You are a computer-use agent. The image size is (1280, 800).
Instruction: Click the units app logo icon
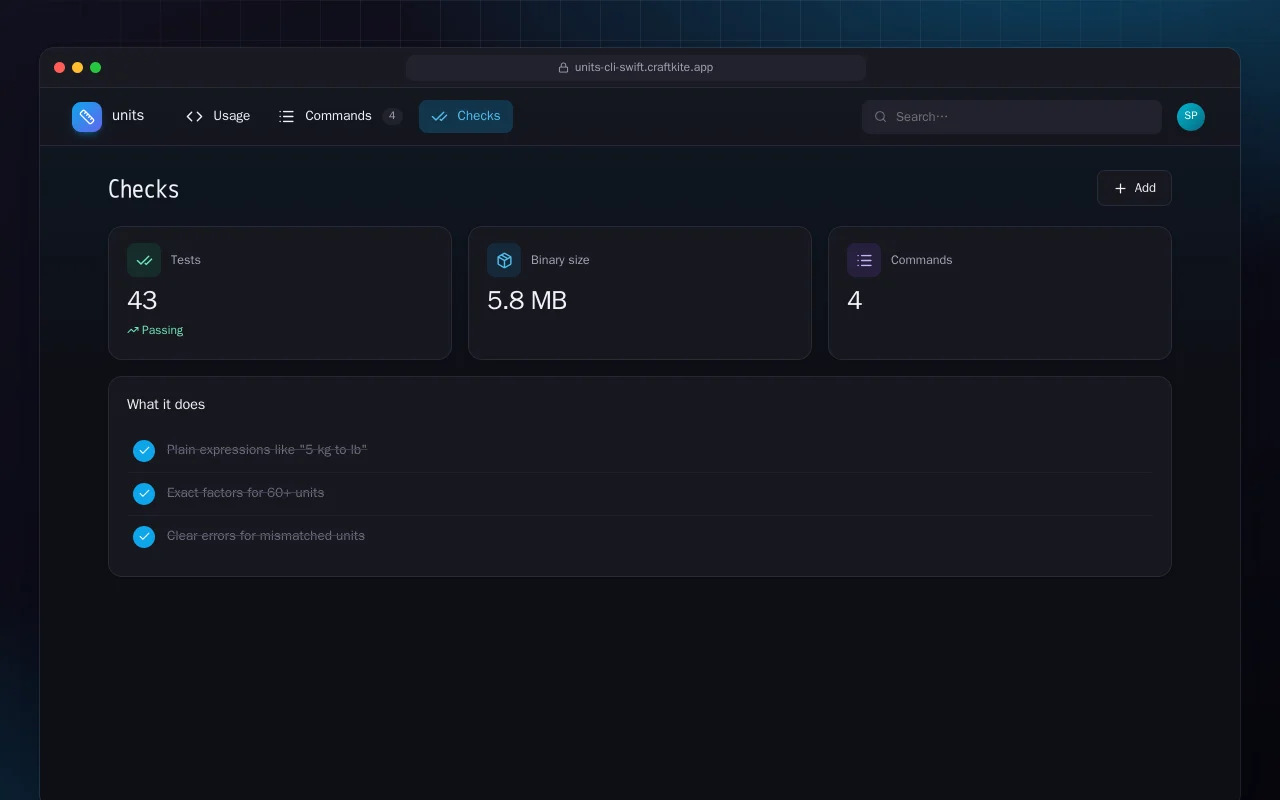coord(87,117)
